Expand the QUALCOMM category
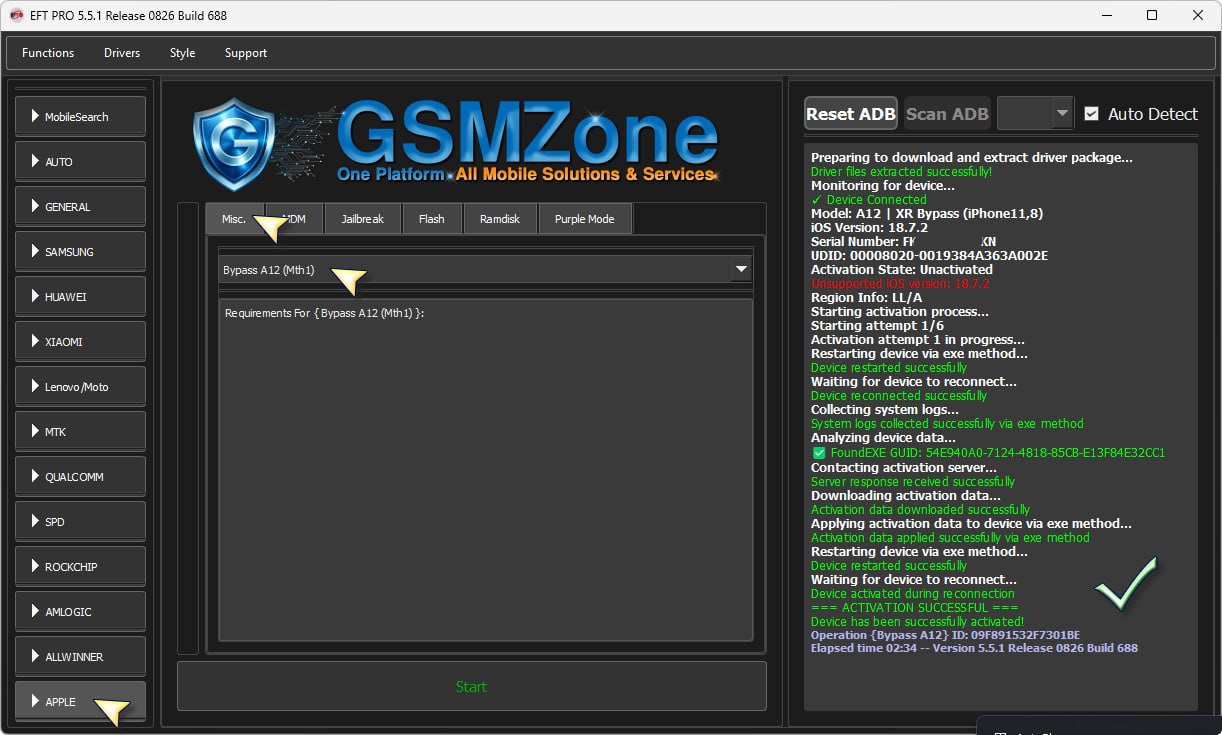The image size is (1222, 735). click(81, 476)
